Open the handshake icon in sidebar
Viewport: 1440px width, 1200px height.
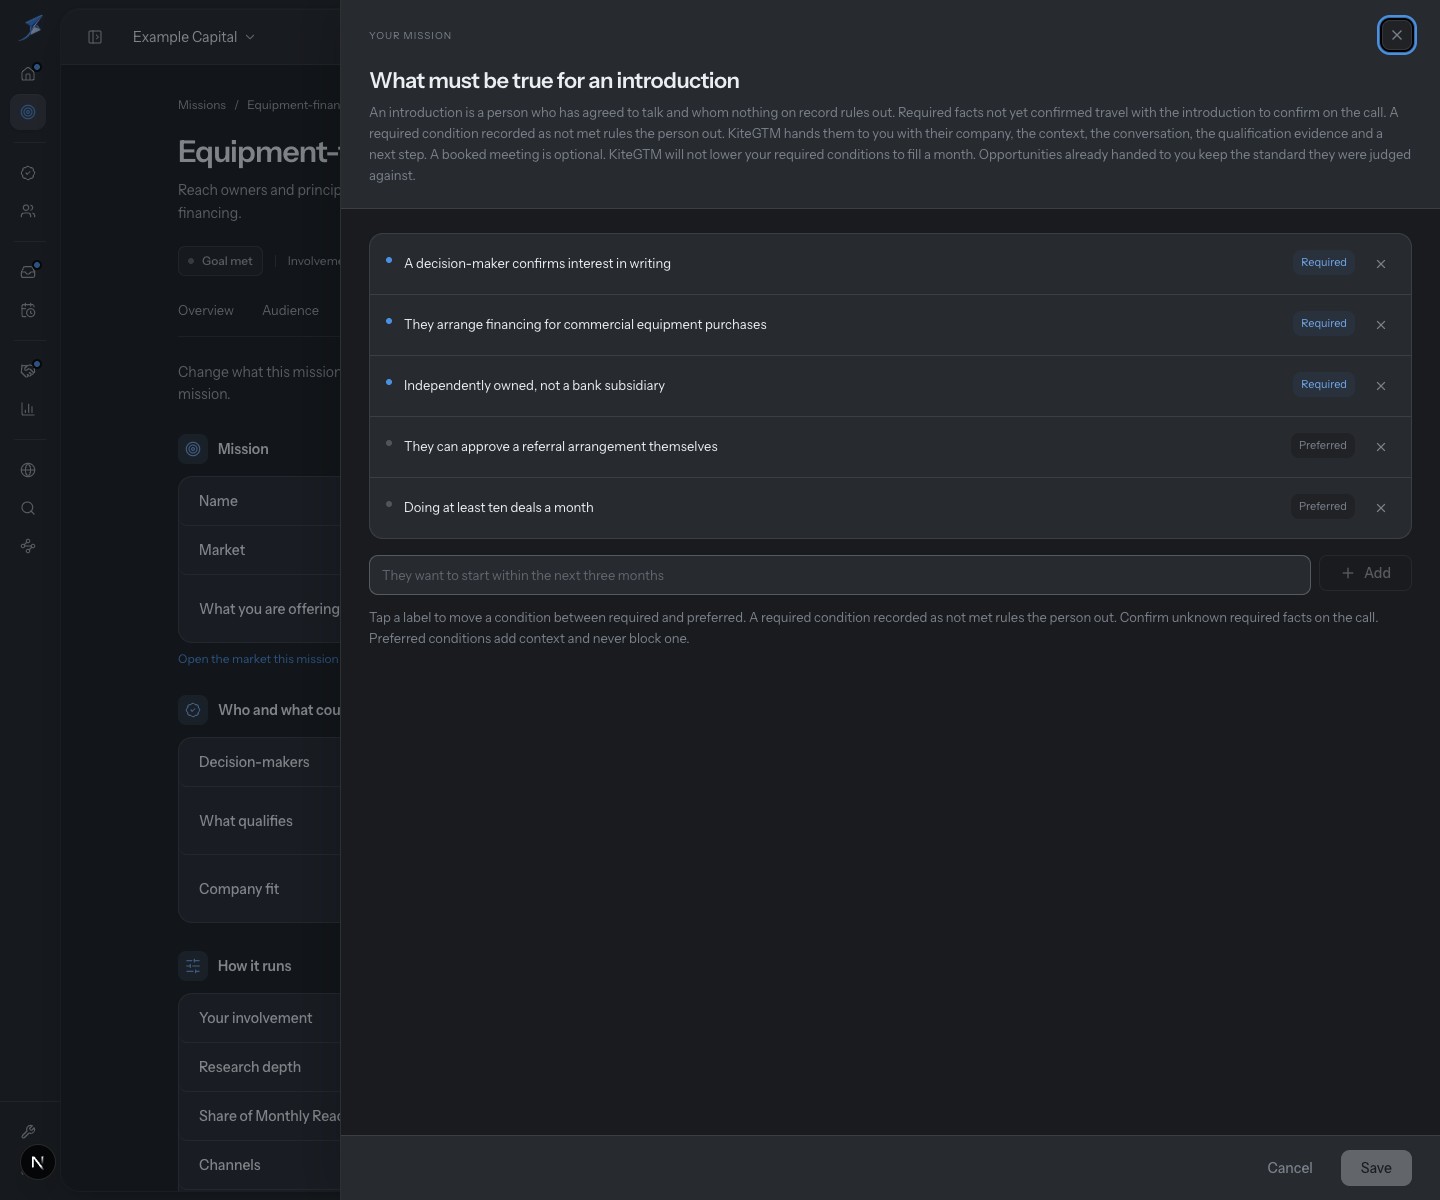click(28, 370)
